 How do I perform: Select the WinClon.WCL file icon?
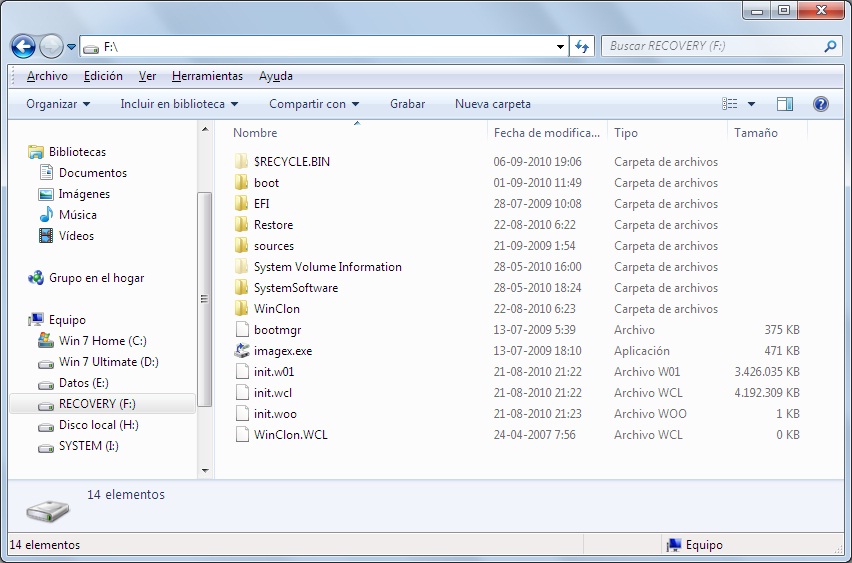242,435
